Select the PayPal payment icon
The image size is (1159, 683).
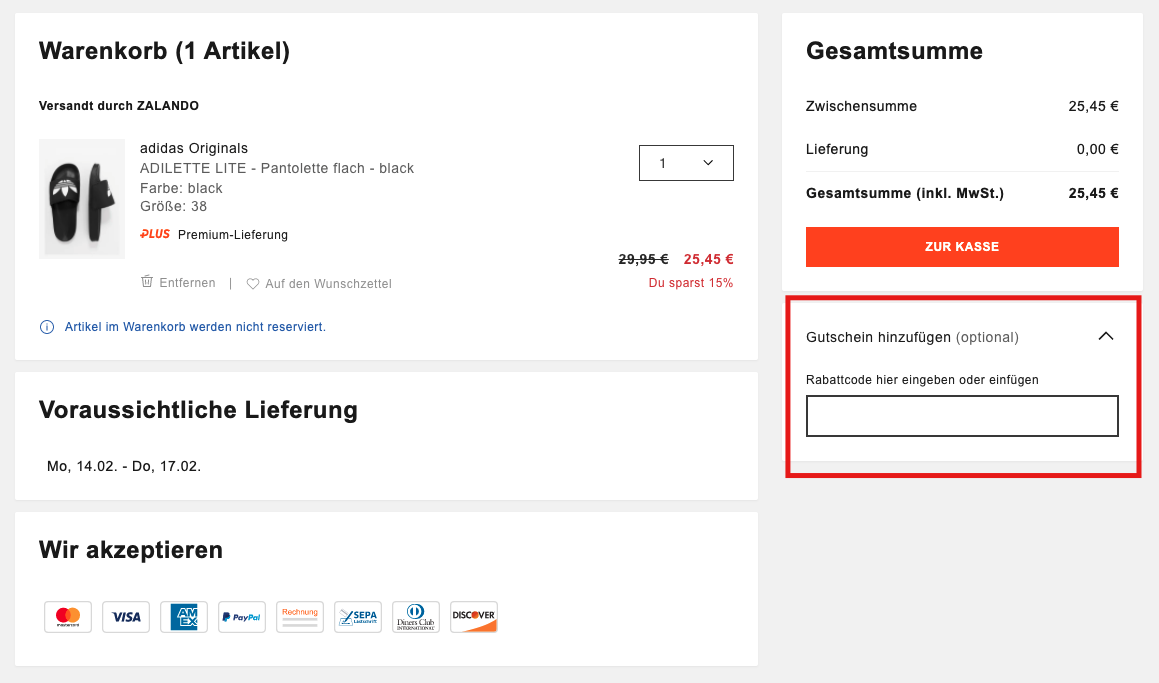click(x=242, y=616)
